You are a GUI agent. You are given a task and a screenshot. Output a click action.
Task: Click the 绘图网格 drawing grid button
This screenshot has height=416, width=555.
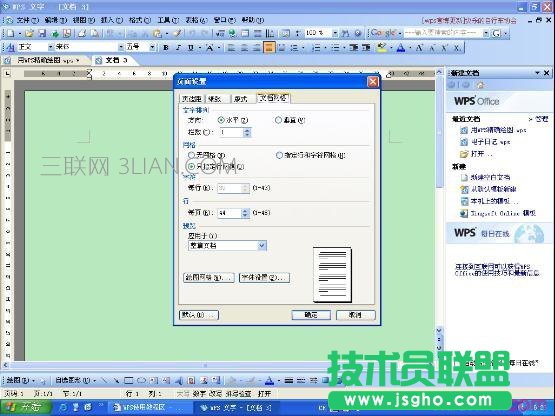[x=209, y=278]
